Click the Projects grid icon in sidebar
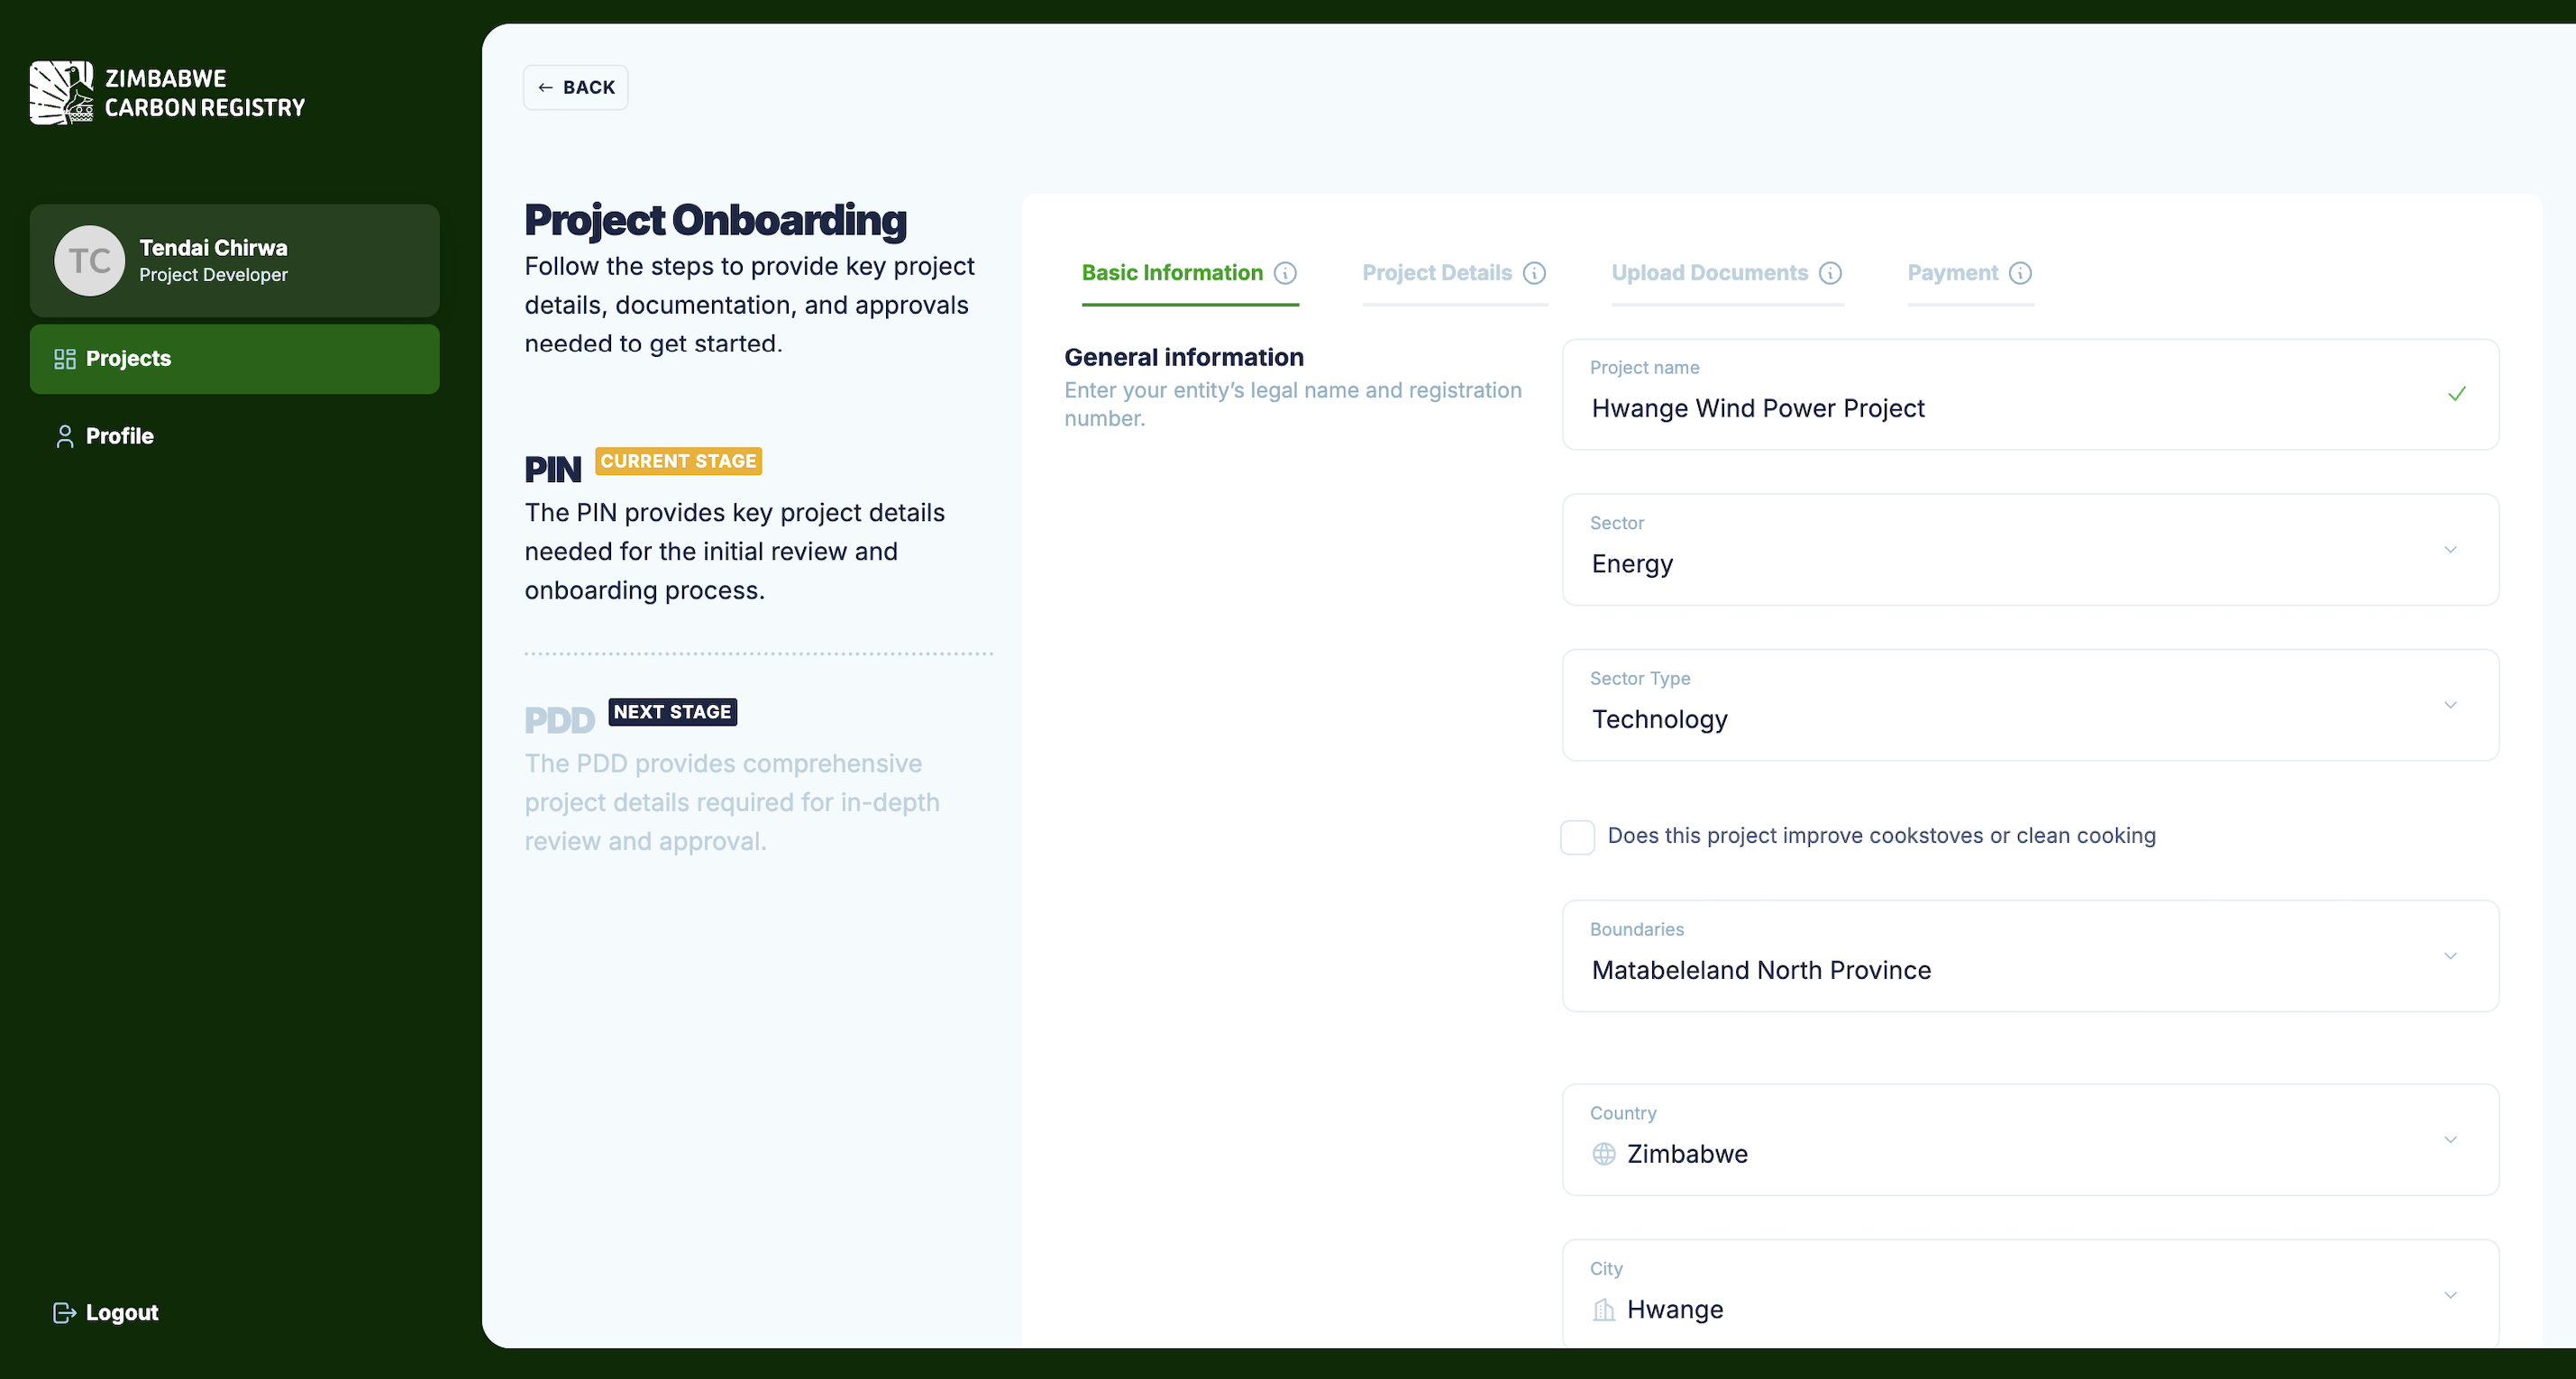Viewport: 2576px width, 1379px height. click(x=65, y=359)
